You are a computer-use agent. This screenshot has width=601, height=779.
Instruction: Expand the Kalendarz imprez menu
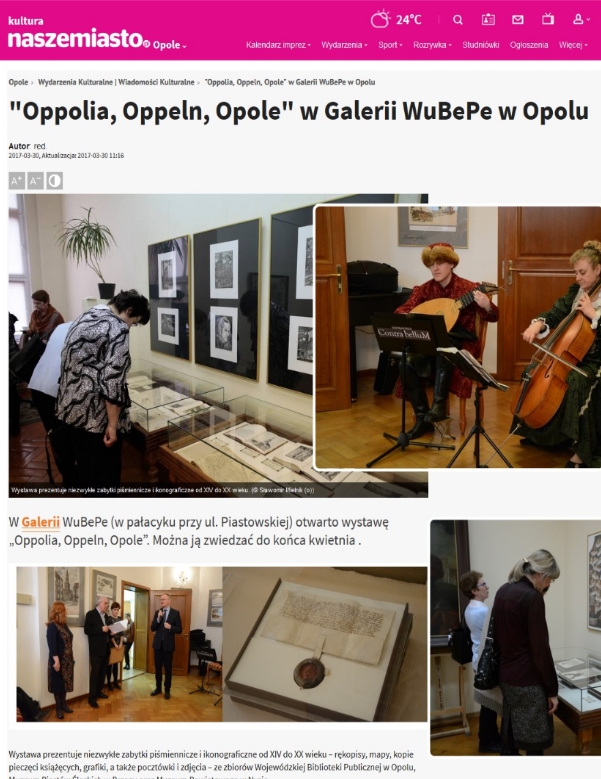point(278,45)
